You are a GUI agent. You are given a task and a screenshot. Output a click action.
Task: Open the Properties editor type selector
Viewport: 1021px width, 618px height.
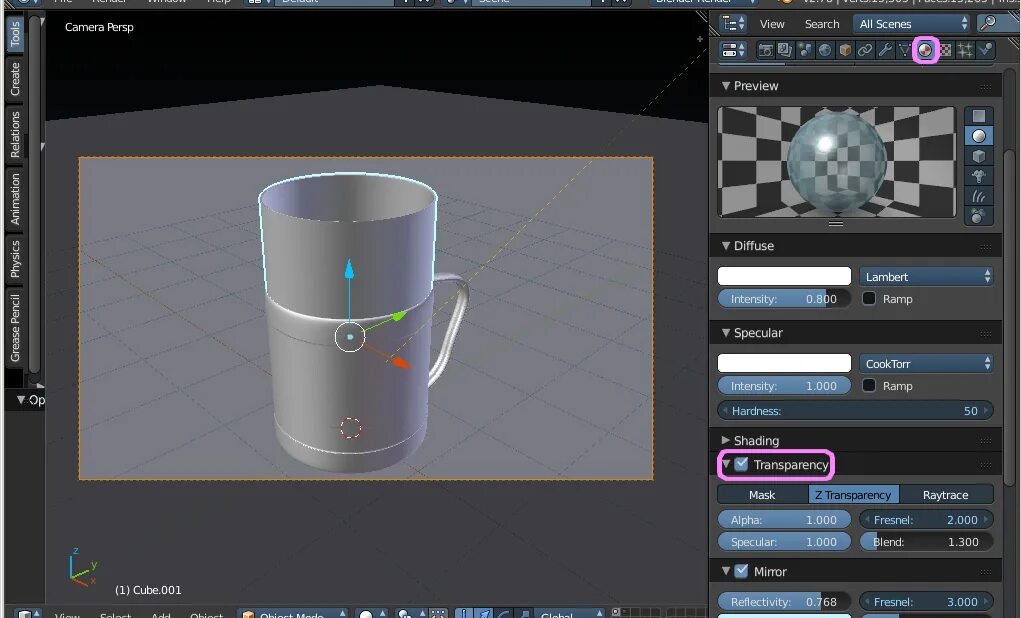(734, 50)
